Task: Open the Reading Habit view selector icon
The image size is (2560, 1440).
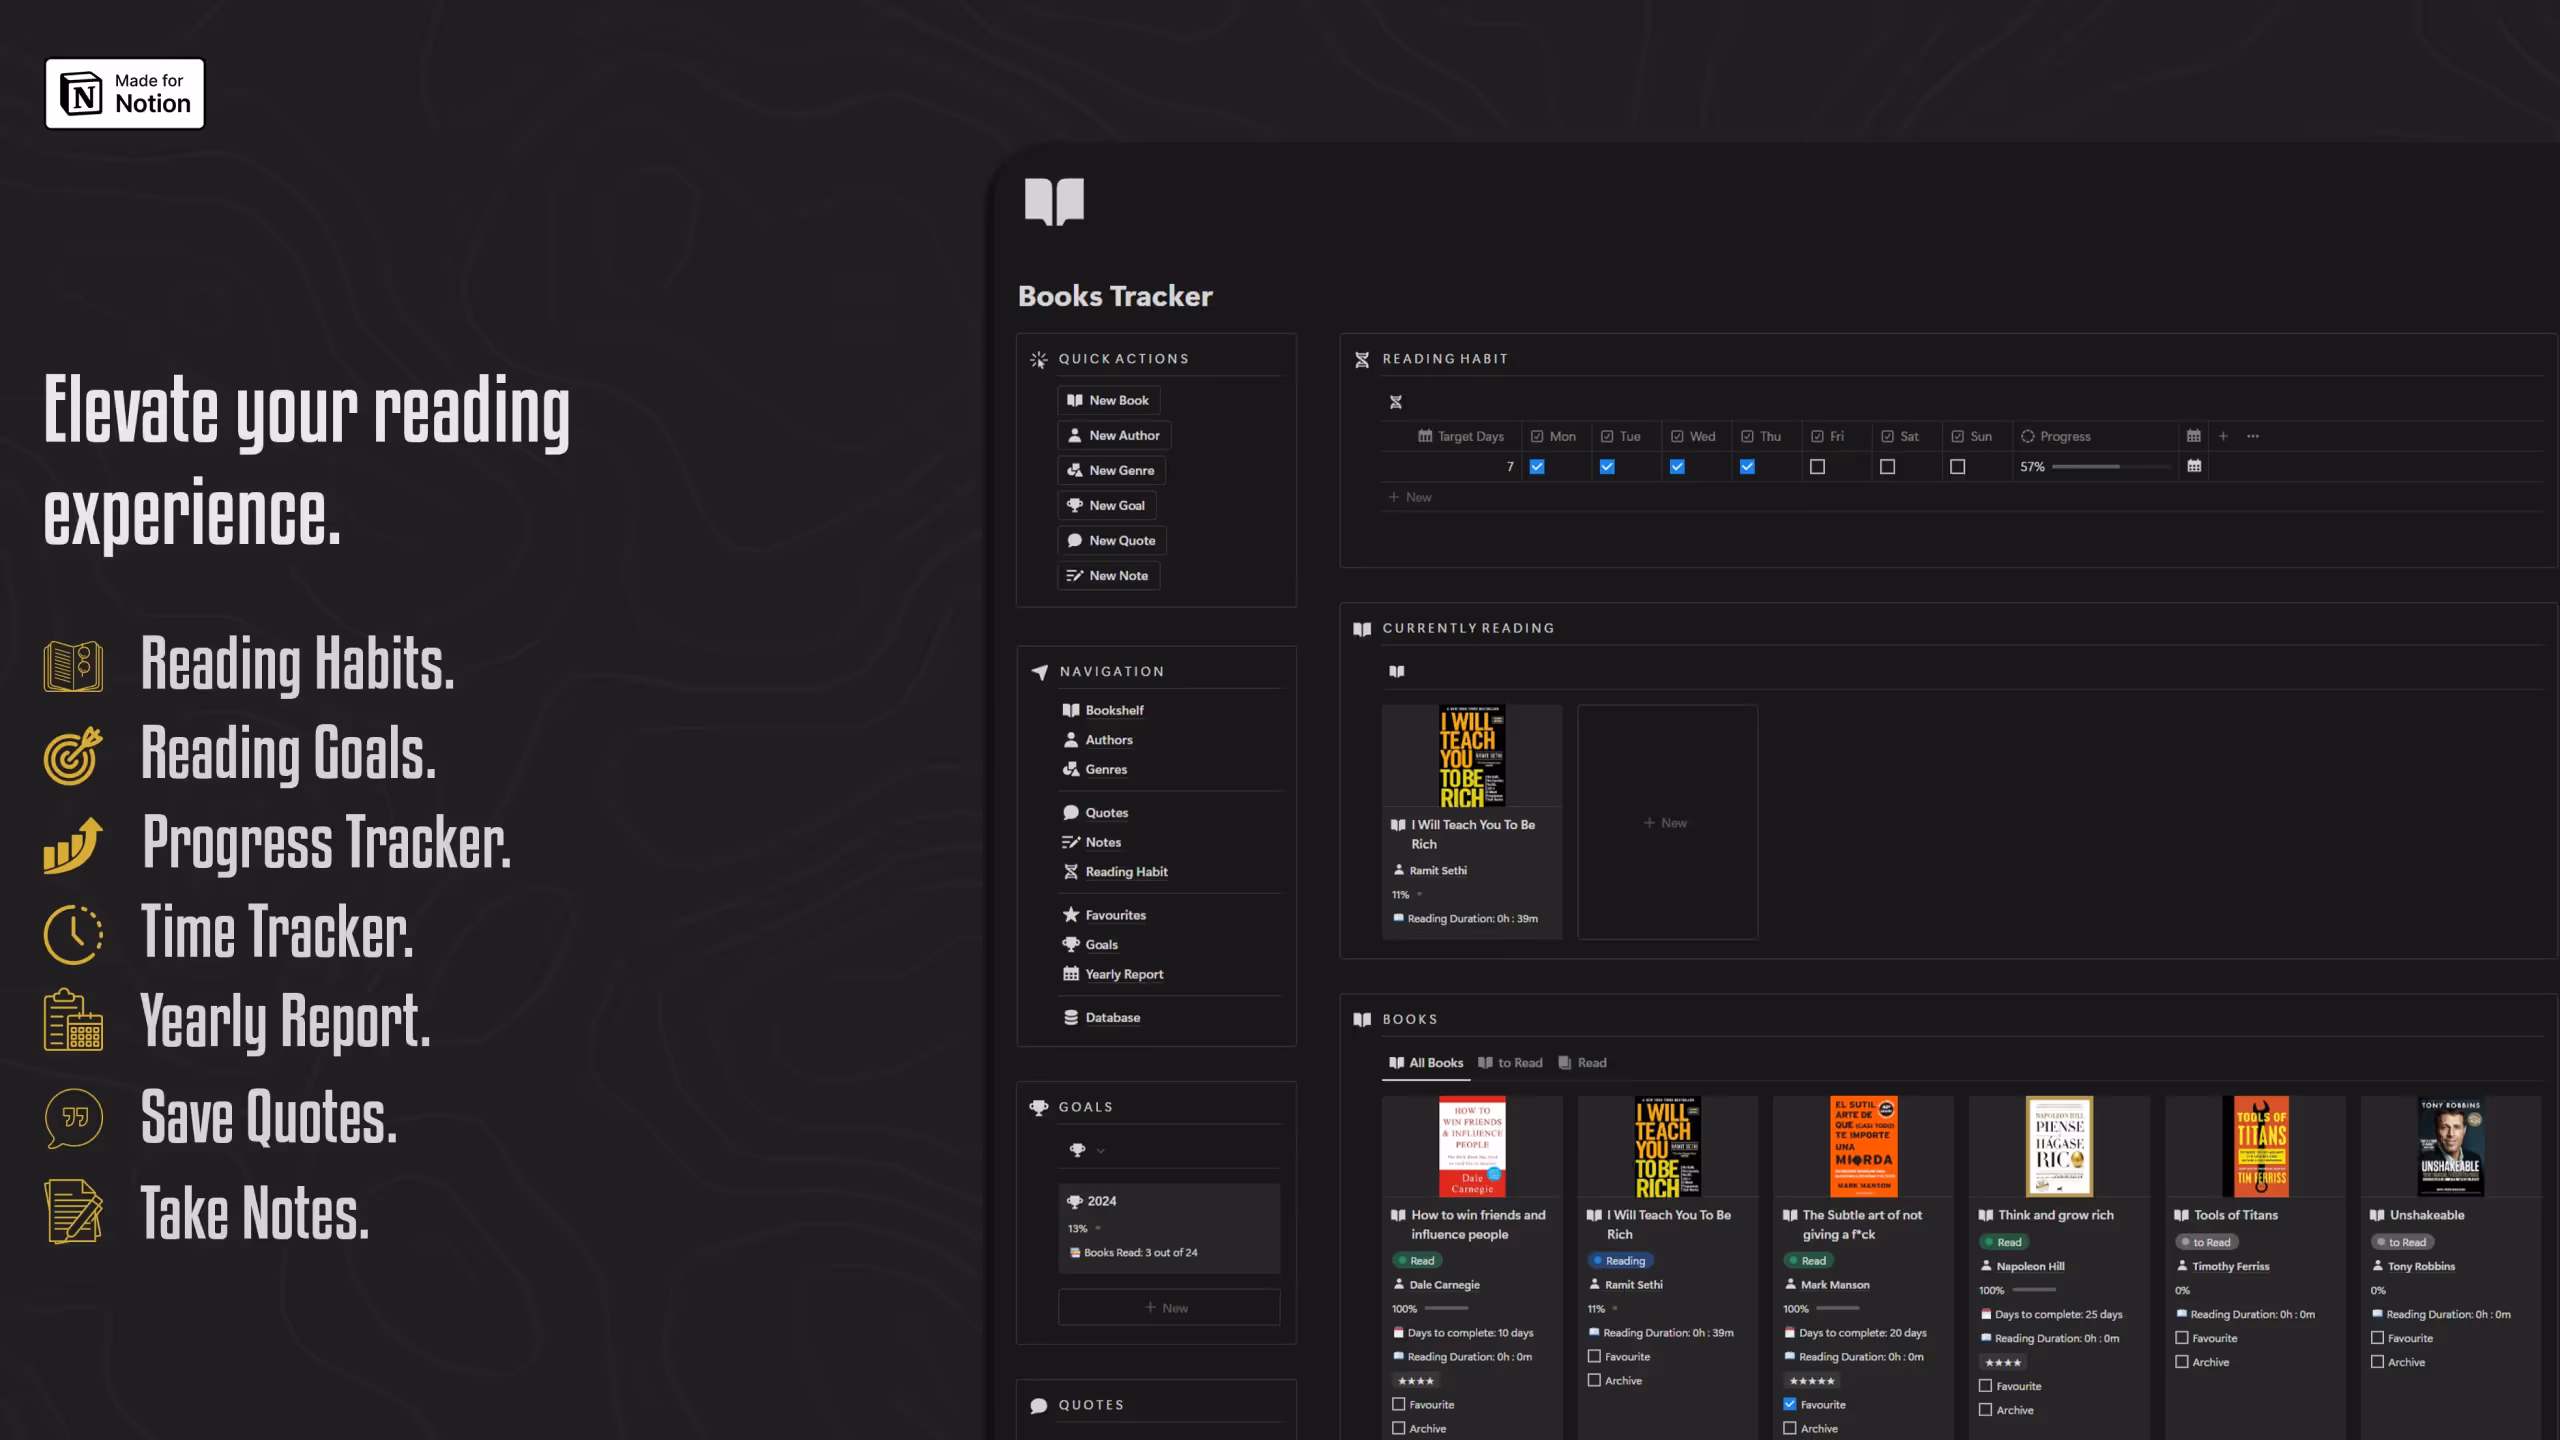Action: (x=1396, y=402)
